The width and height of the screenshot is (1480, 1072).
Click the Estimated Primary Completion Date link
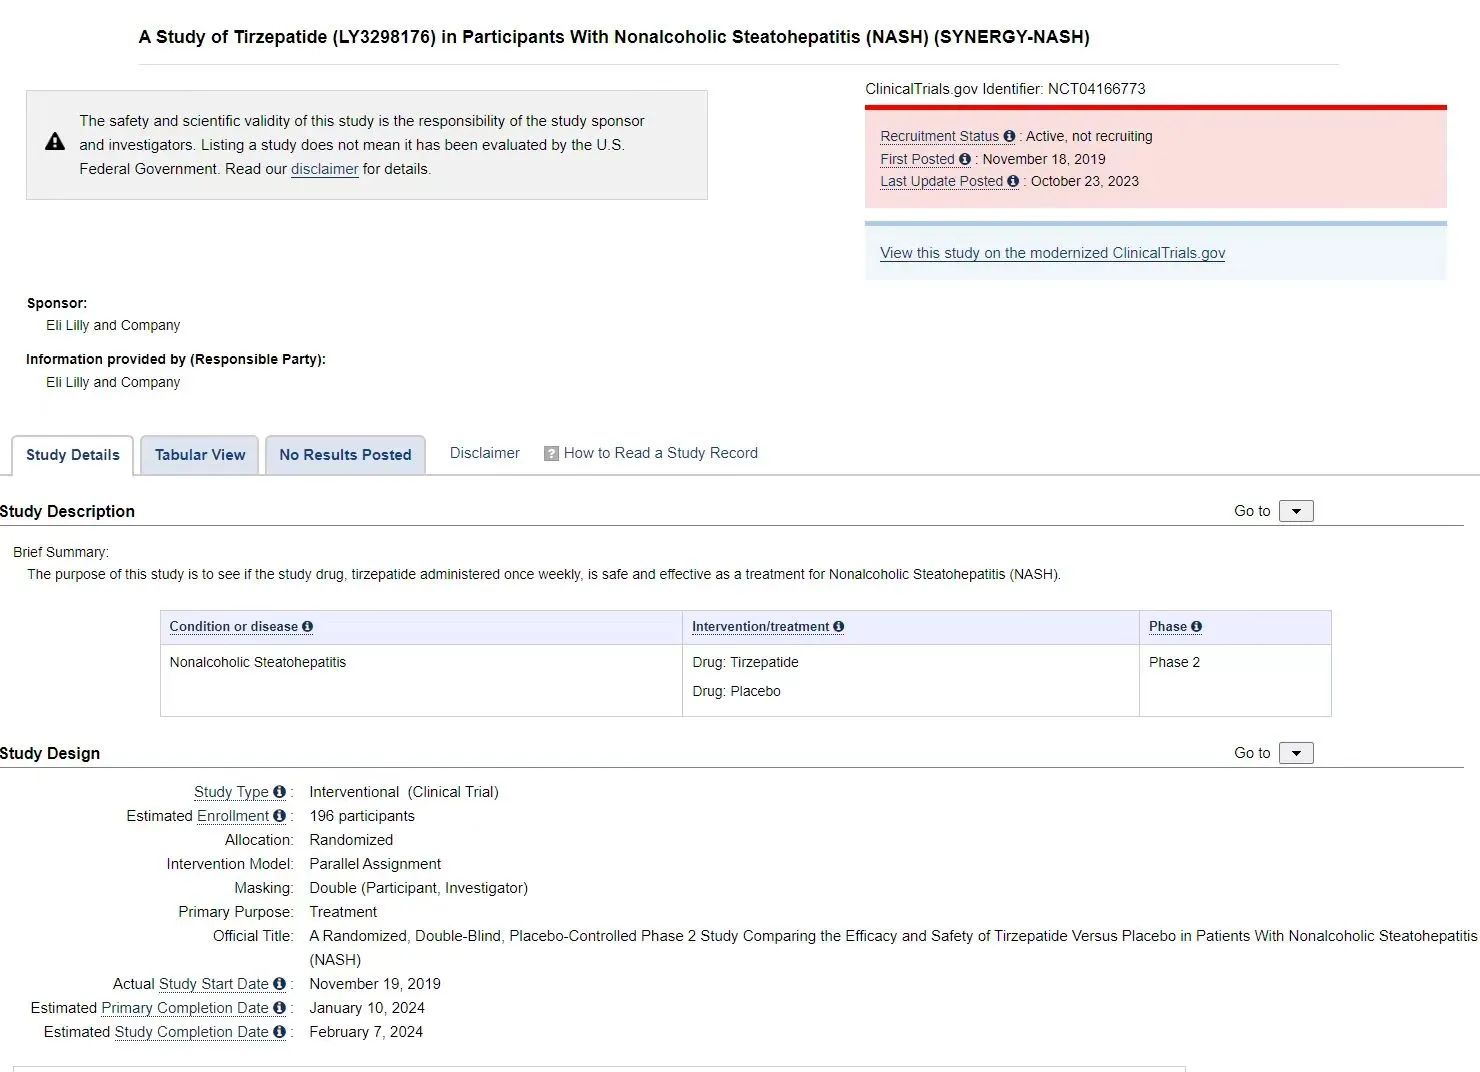pos(185,1008)
